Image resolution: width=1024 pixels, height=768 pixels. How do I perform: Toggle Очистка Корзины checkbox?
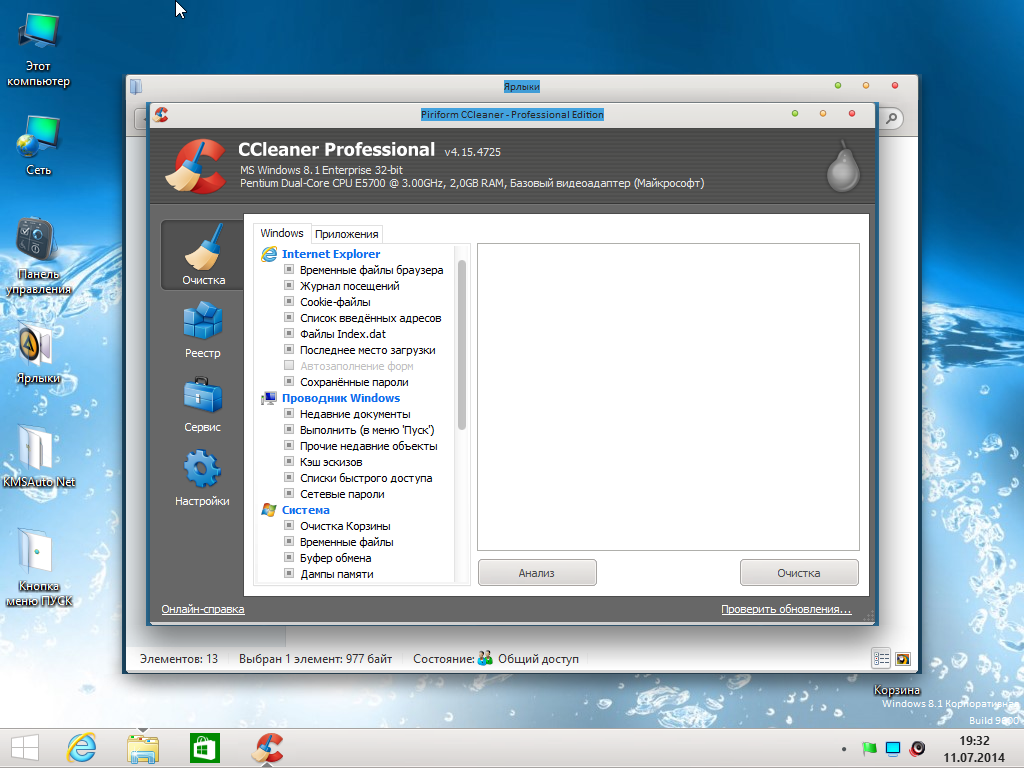(289, 525)
